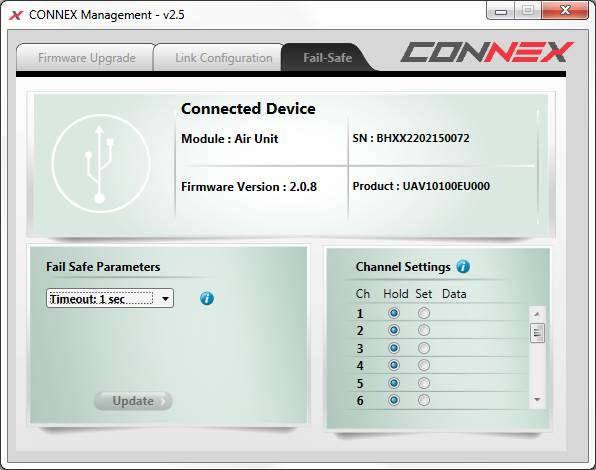The height and width of the screenshot is (470, 596).
Task: Select Set radio button for channel 4
Action: tap(424, 365)
